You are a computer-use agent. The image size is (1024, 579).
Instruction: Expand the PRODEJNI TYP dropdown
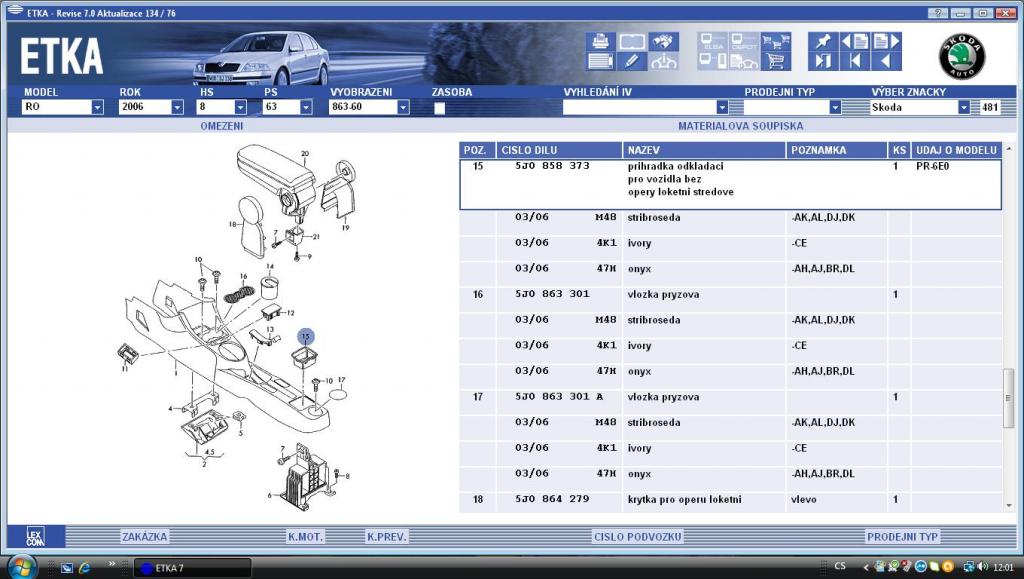tap(835, 107)
